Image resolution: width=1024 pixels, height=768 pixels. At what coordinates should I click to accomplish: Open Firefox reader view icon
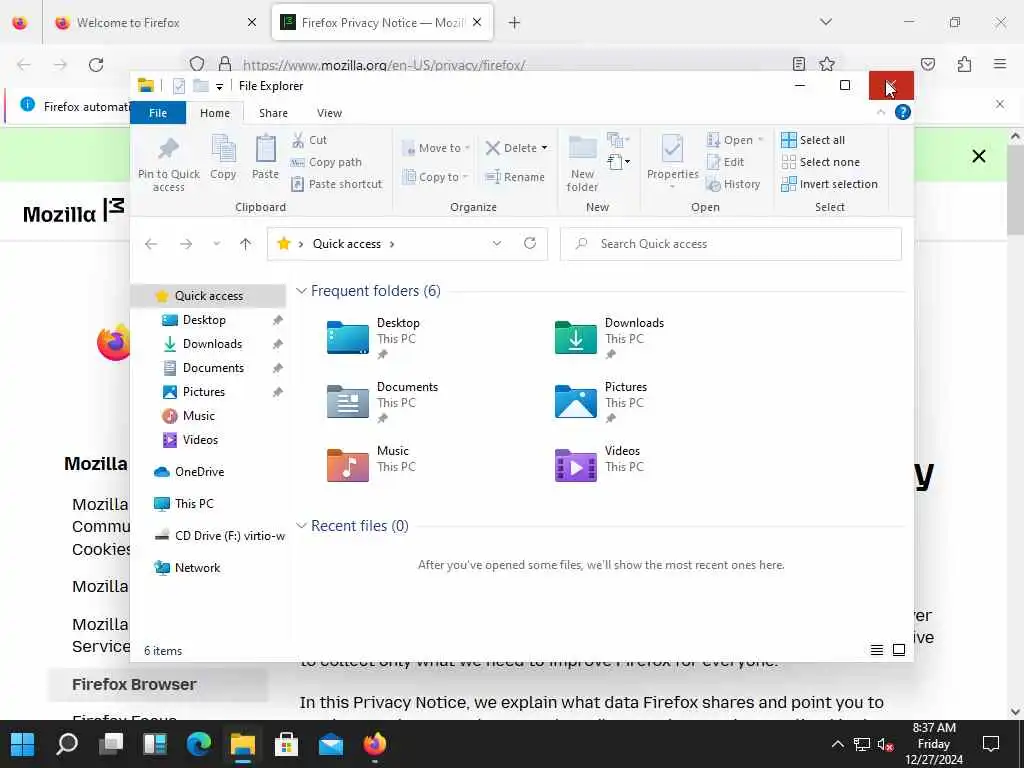[x=798, y=64]
